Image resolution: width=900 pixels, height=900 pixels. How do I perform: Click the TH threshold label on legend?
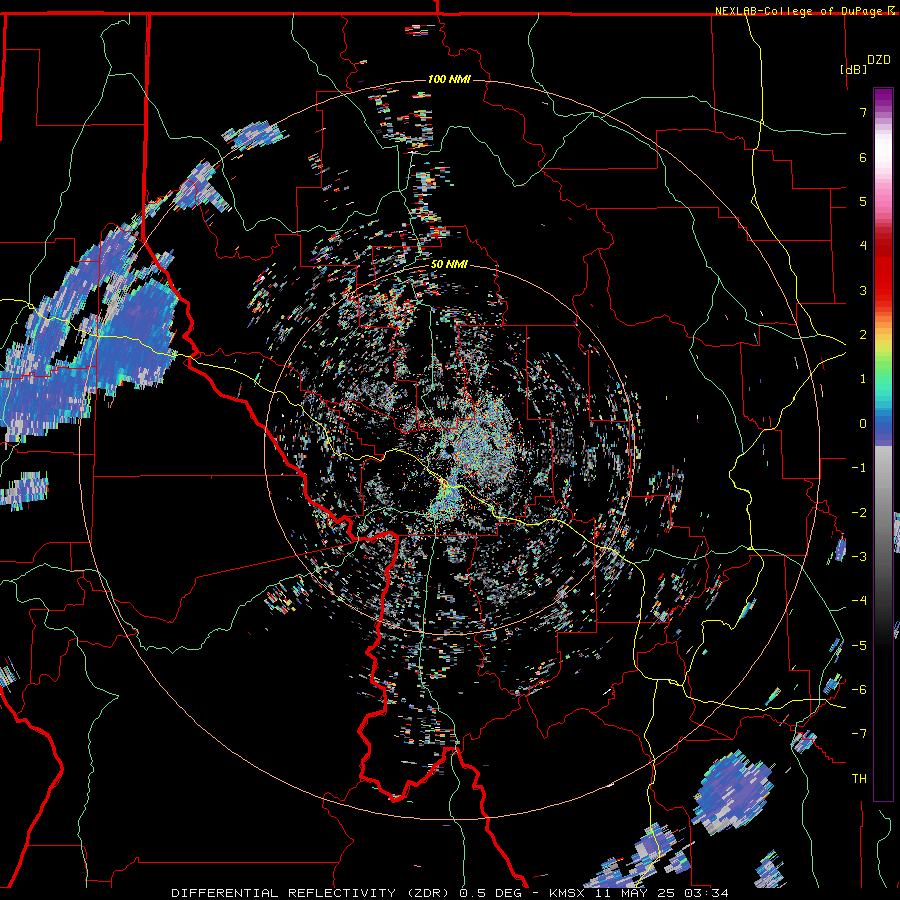coord(859,779)
